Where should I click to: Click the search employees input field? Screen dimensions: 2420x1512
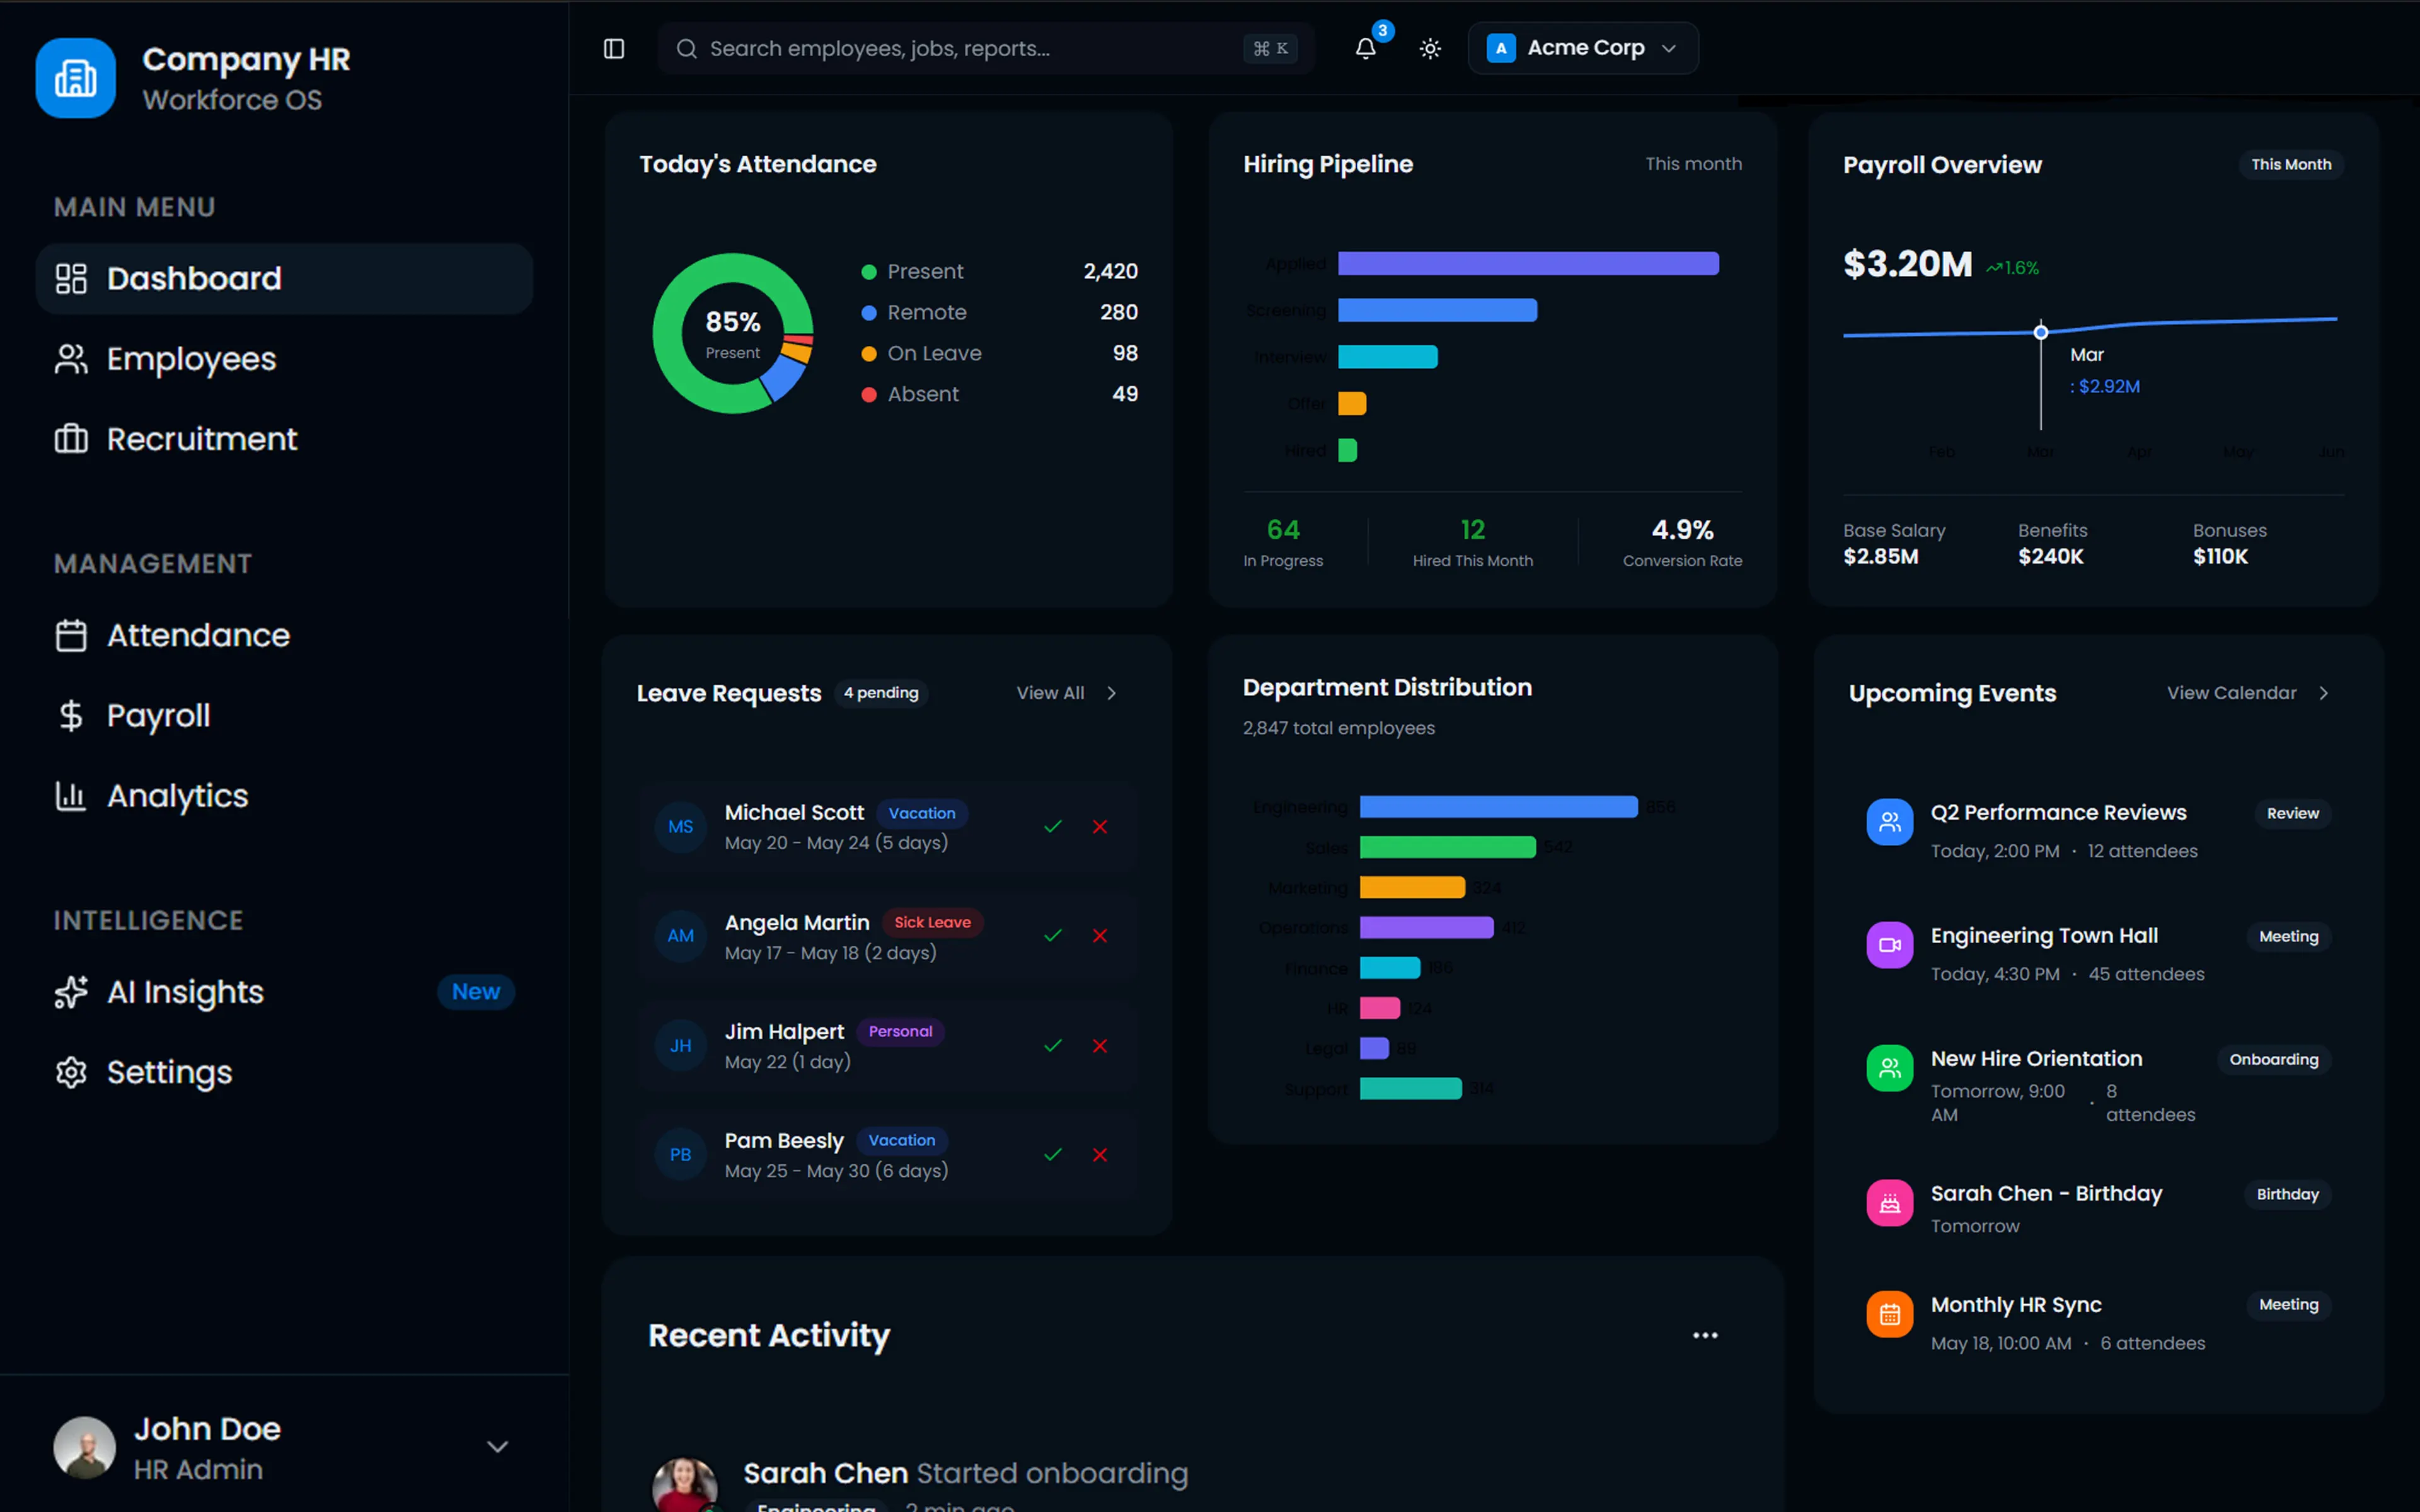pyautogui.click(x=985, y=48)
